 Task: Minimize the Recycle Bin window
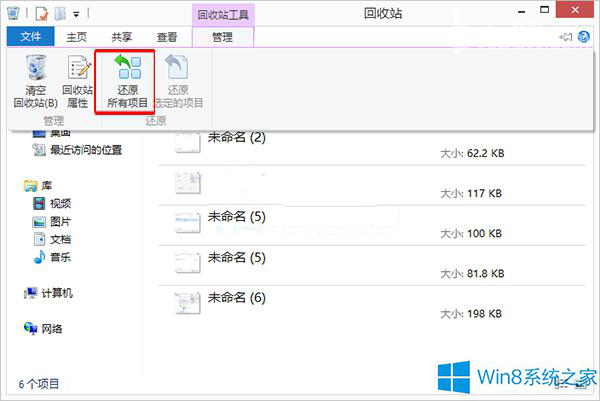coord(521,12)
